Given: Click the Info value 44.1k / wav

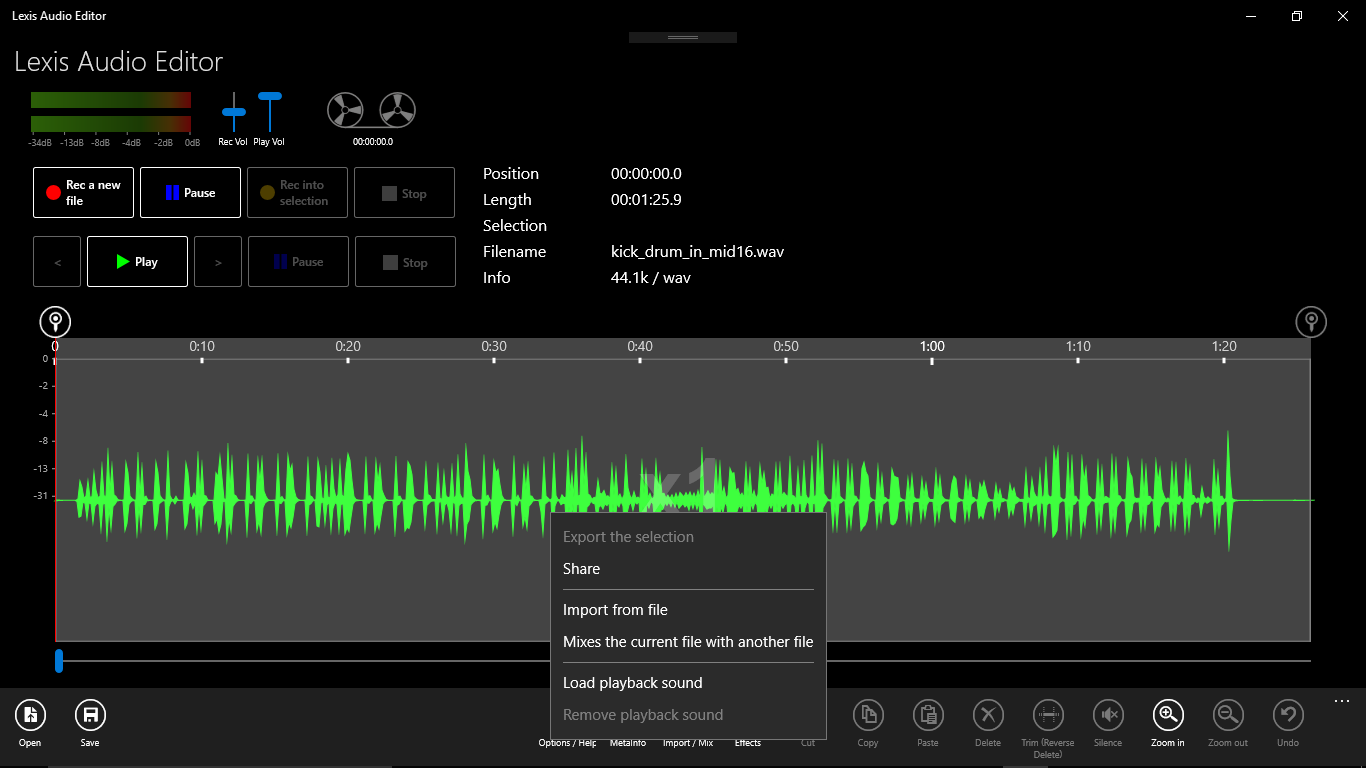Looking at the screenshot, I should click(651, 278).
